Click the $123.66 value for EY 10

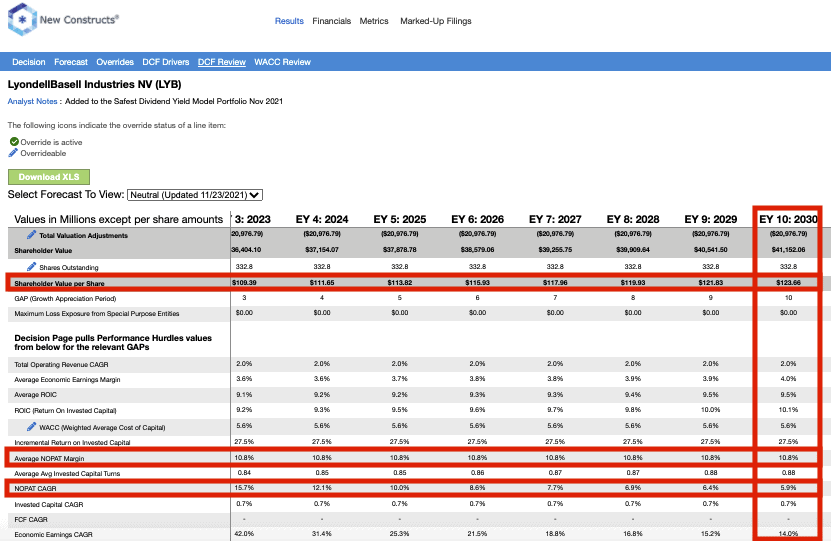788,282
